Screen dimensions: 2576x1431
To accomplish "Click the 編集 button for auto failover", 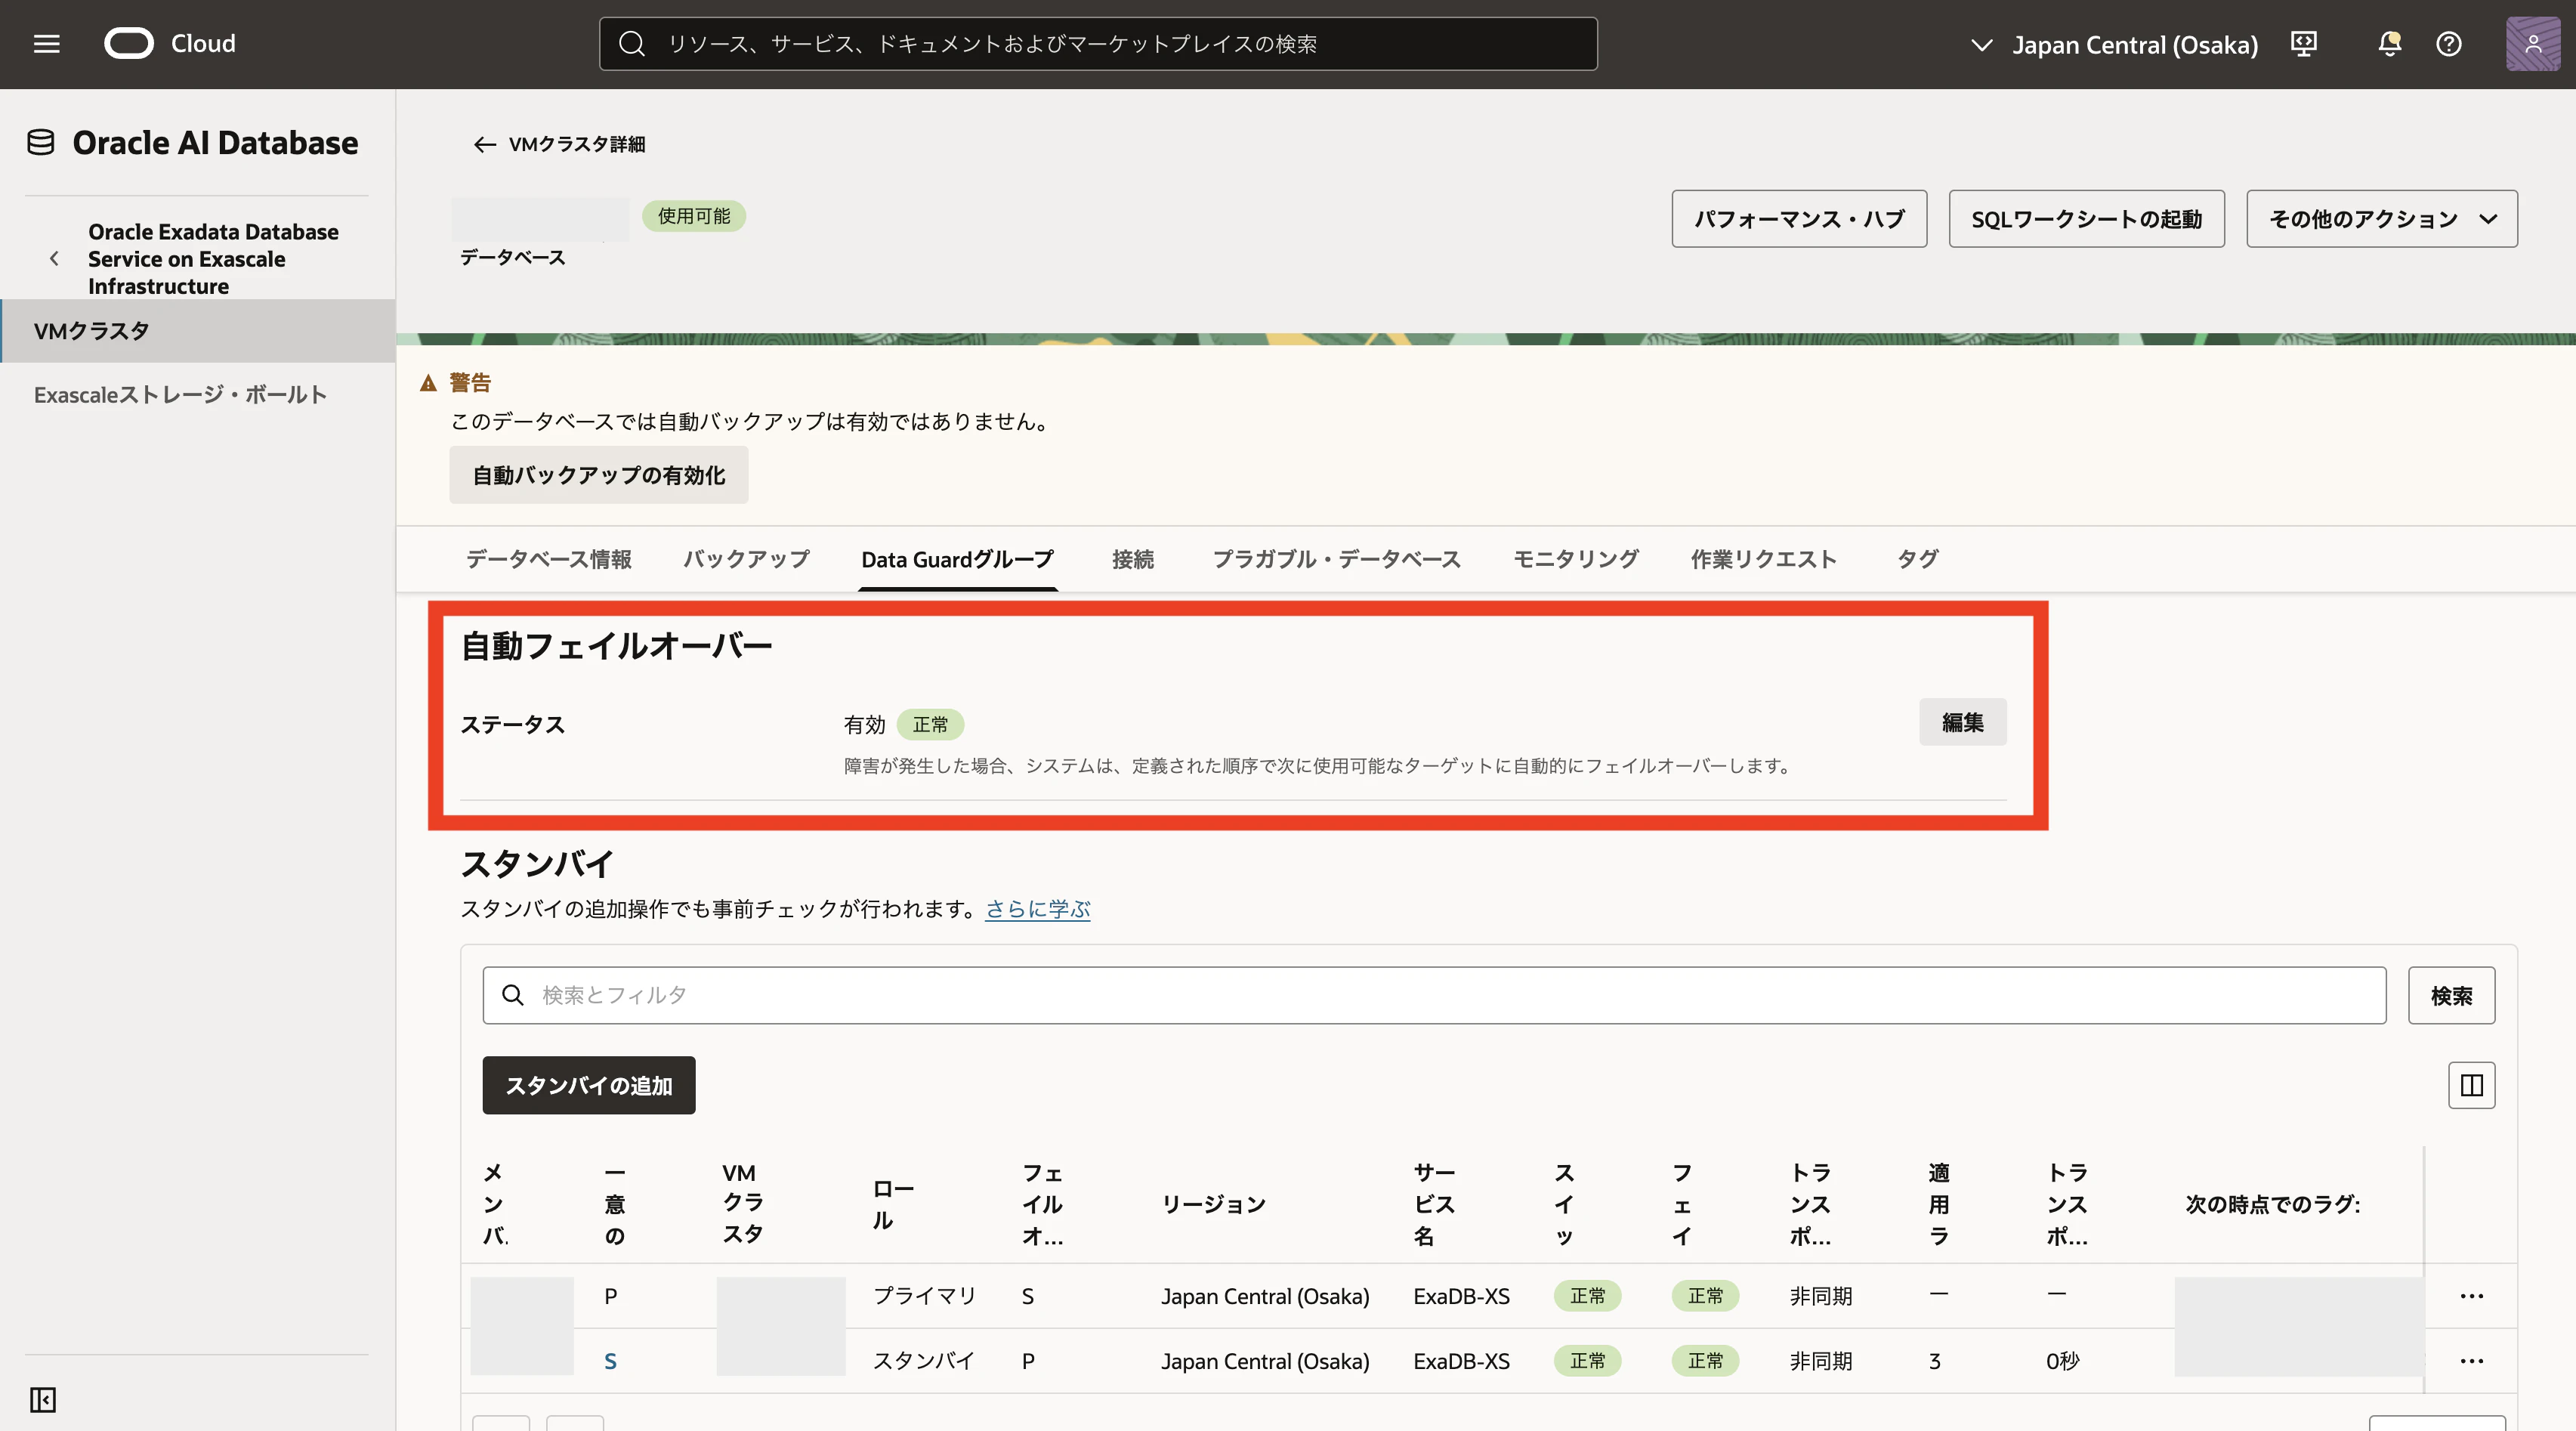I will click(x=1962, y=722).
